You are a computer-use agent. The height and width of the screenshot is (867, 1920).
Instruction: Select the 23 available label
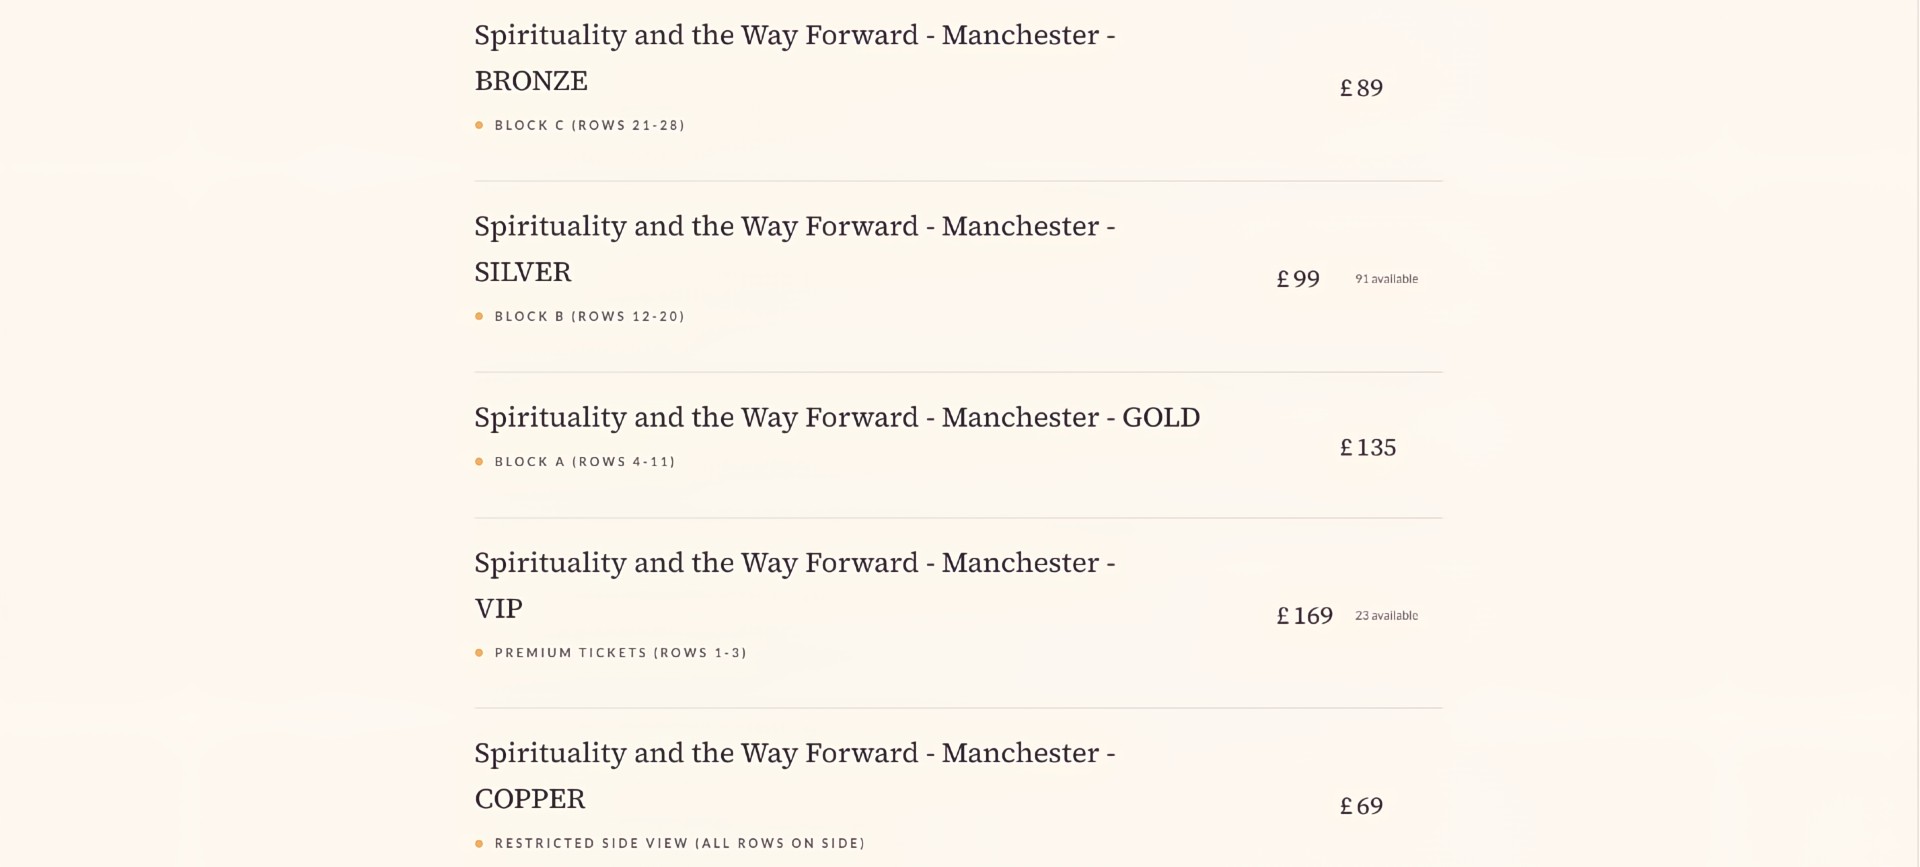1386,615
